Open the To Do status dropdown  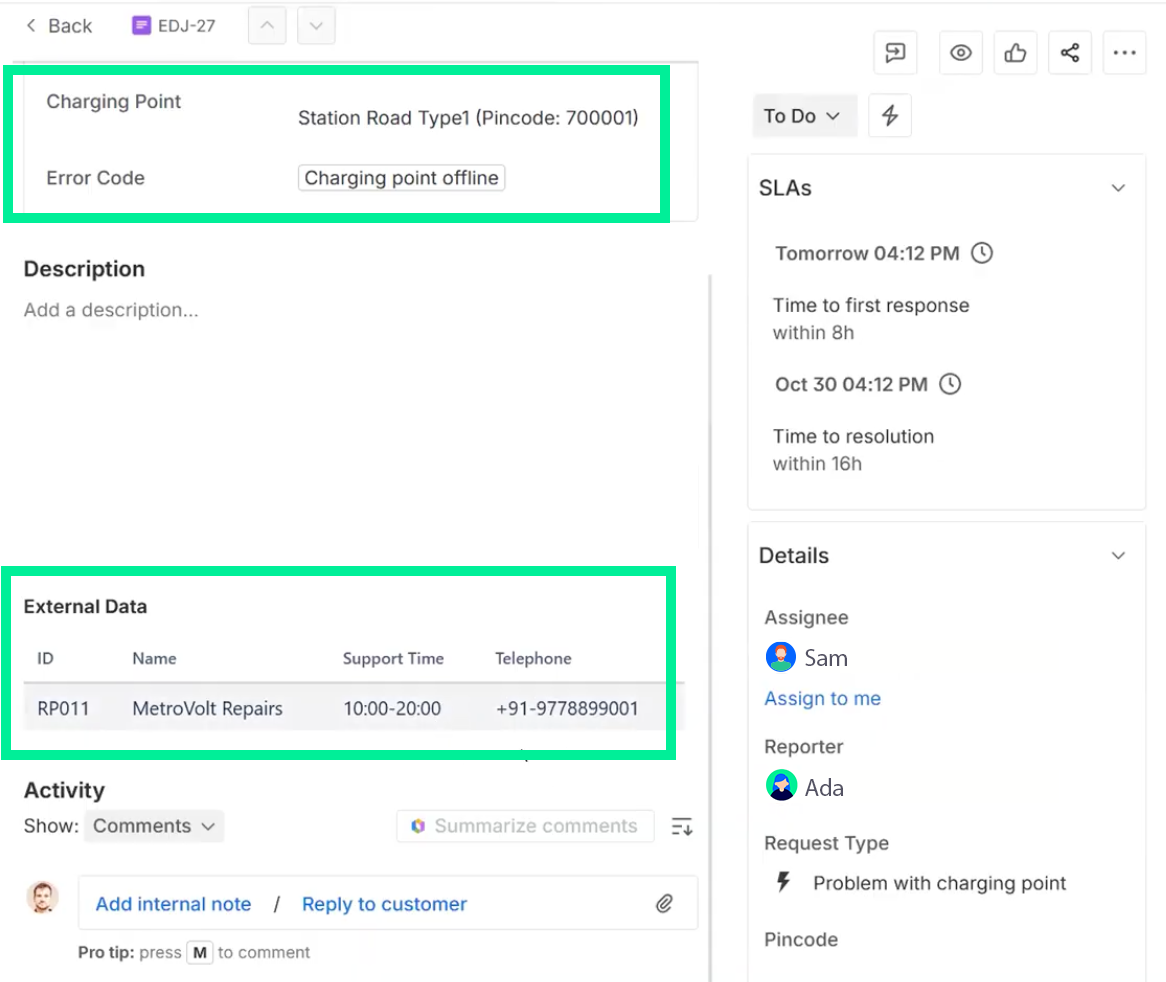[804, 115]
